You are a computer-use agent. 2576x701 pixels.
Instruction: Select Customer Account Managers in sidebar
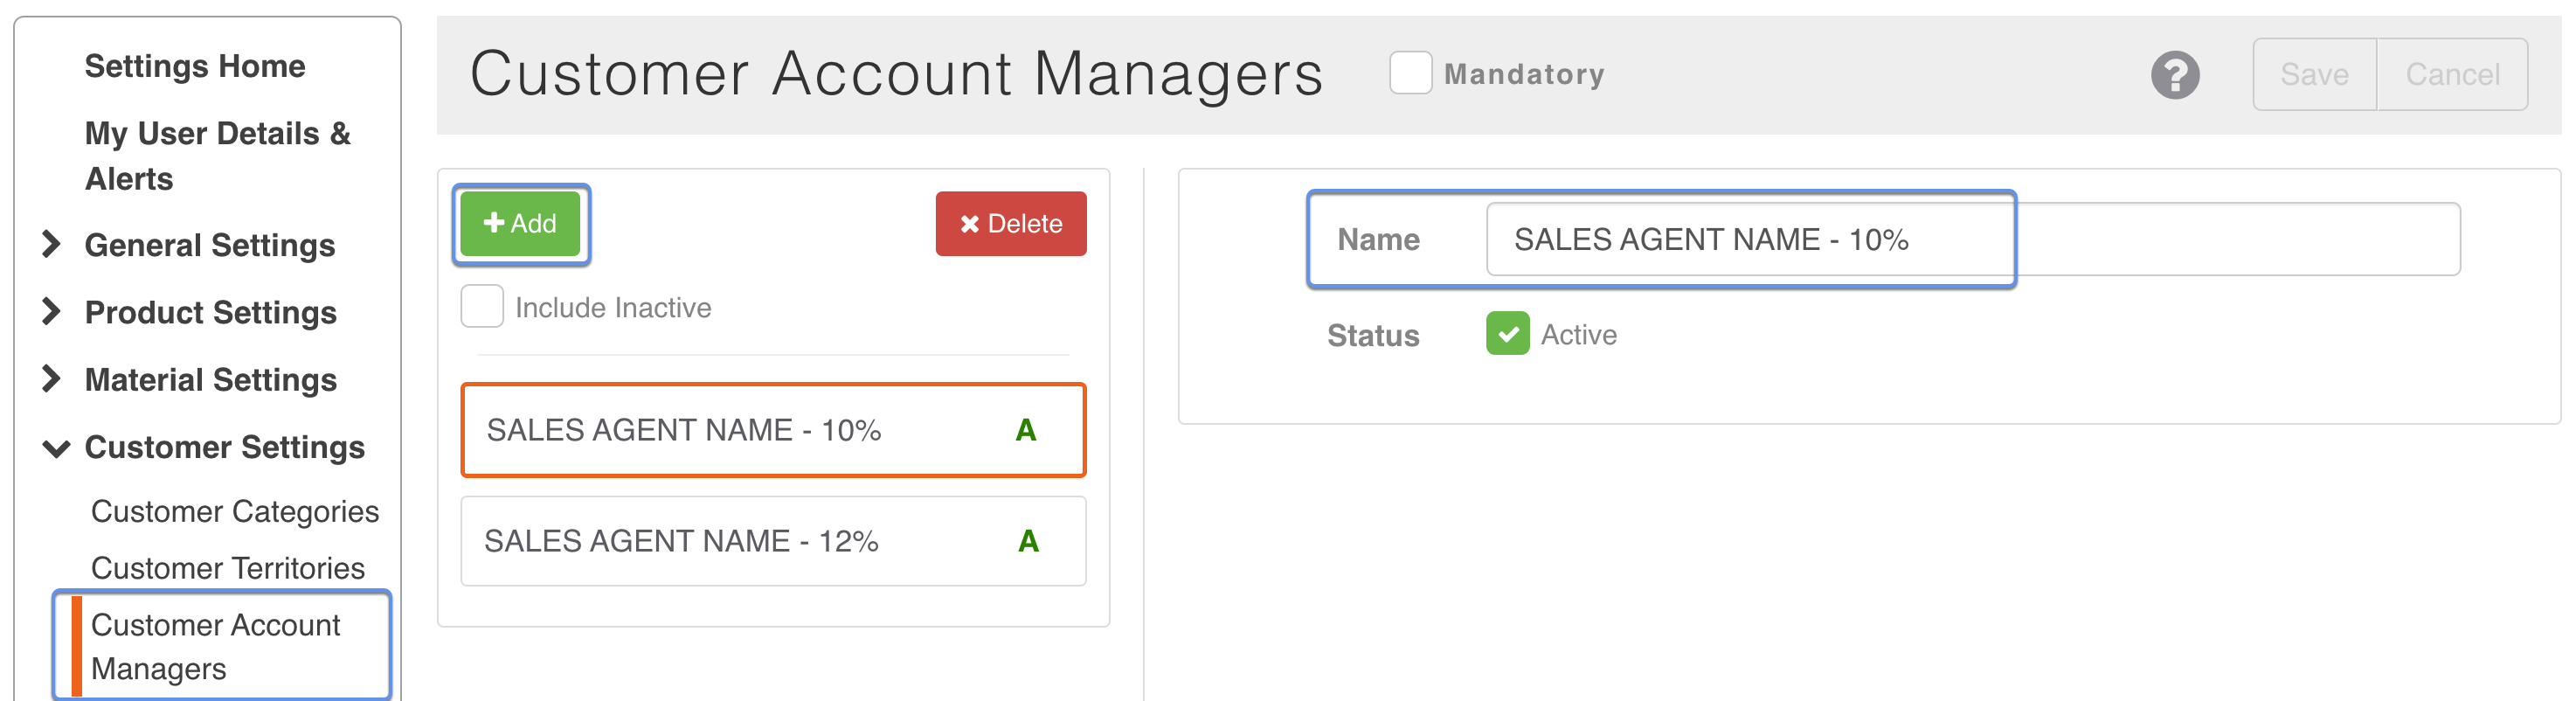pos(215,646)
